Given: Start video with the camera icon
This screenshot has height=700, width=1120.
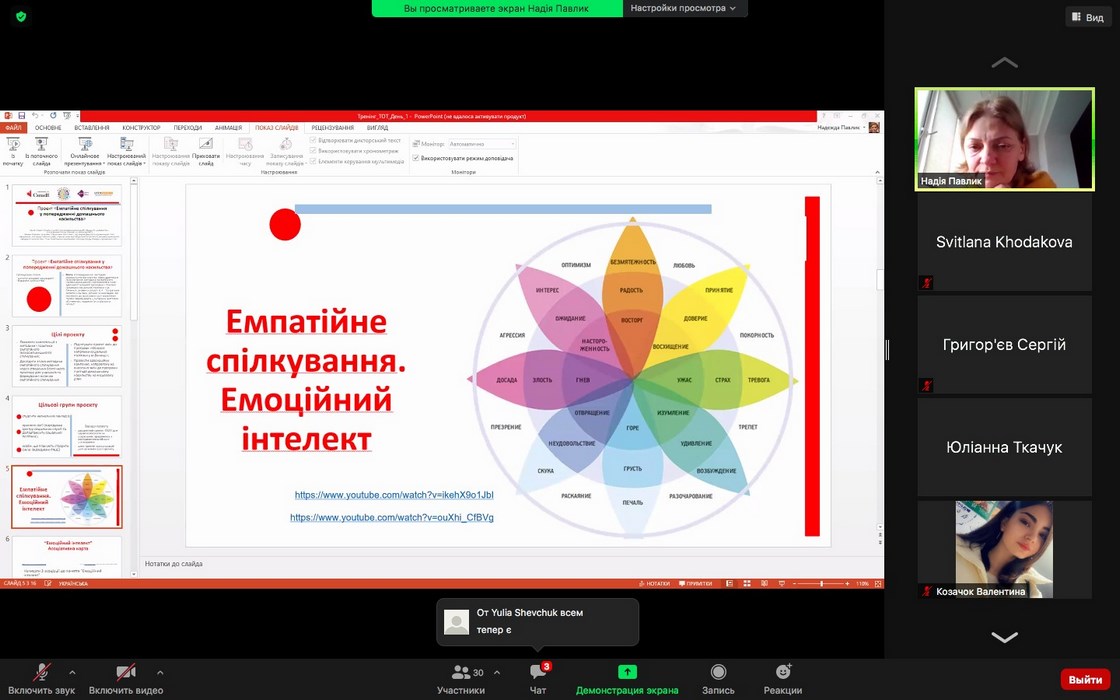Looking at the screenshot, I should pyautogui.click(x=126, y=672).
